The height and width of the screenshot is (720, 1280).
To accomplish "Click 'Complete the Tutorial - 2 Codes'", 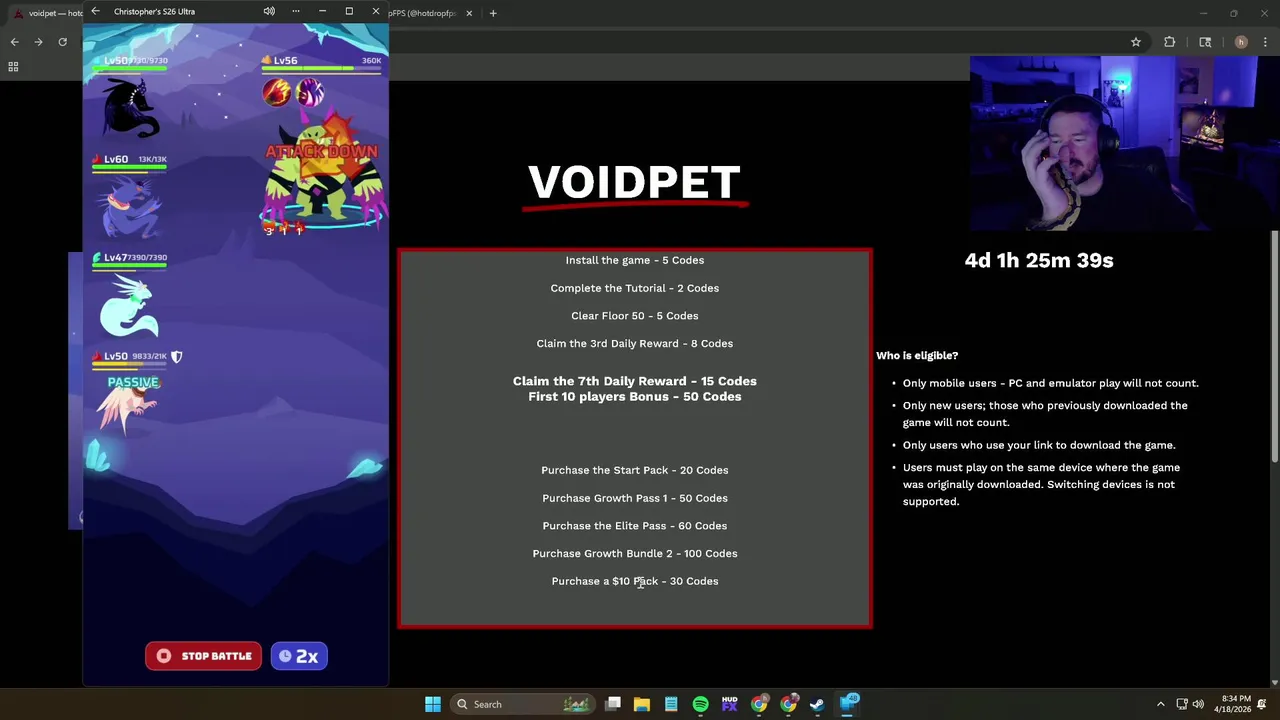I will [x=635, y=288].
